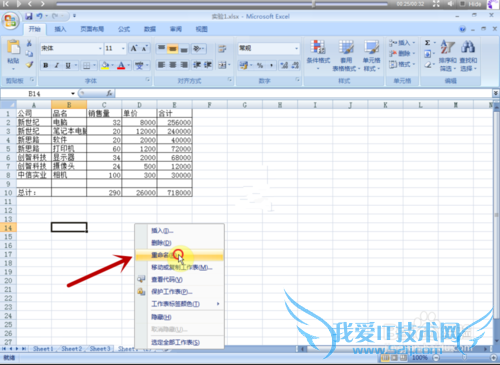The height and width of the screenshot is (365, 500).
Task: Open Format as Table (套用表格格式)
Action: [346, 55]
